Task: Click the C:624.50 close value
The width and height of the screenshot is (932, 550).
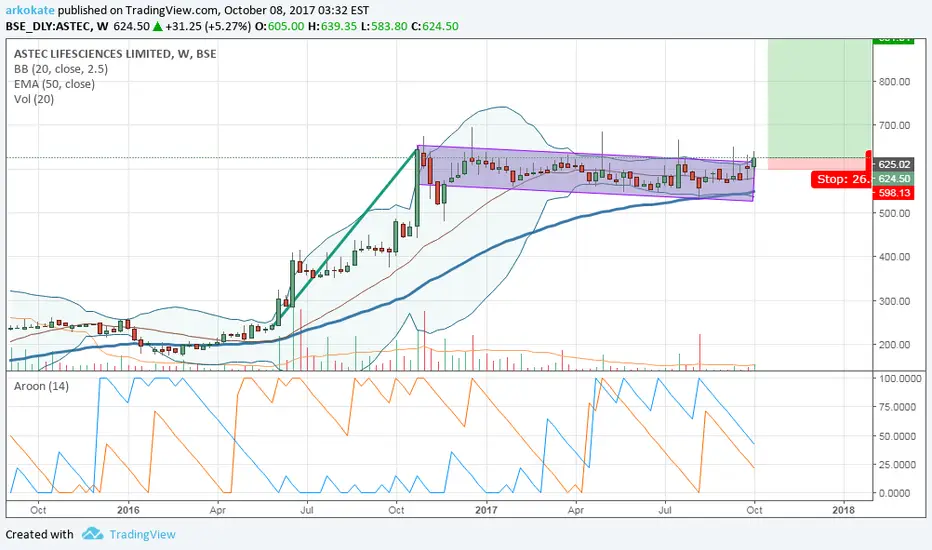Action: [435, 26]
